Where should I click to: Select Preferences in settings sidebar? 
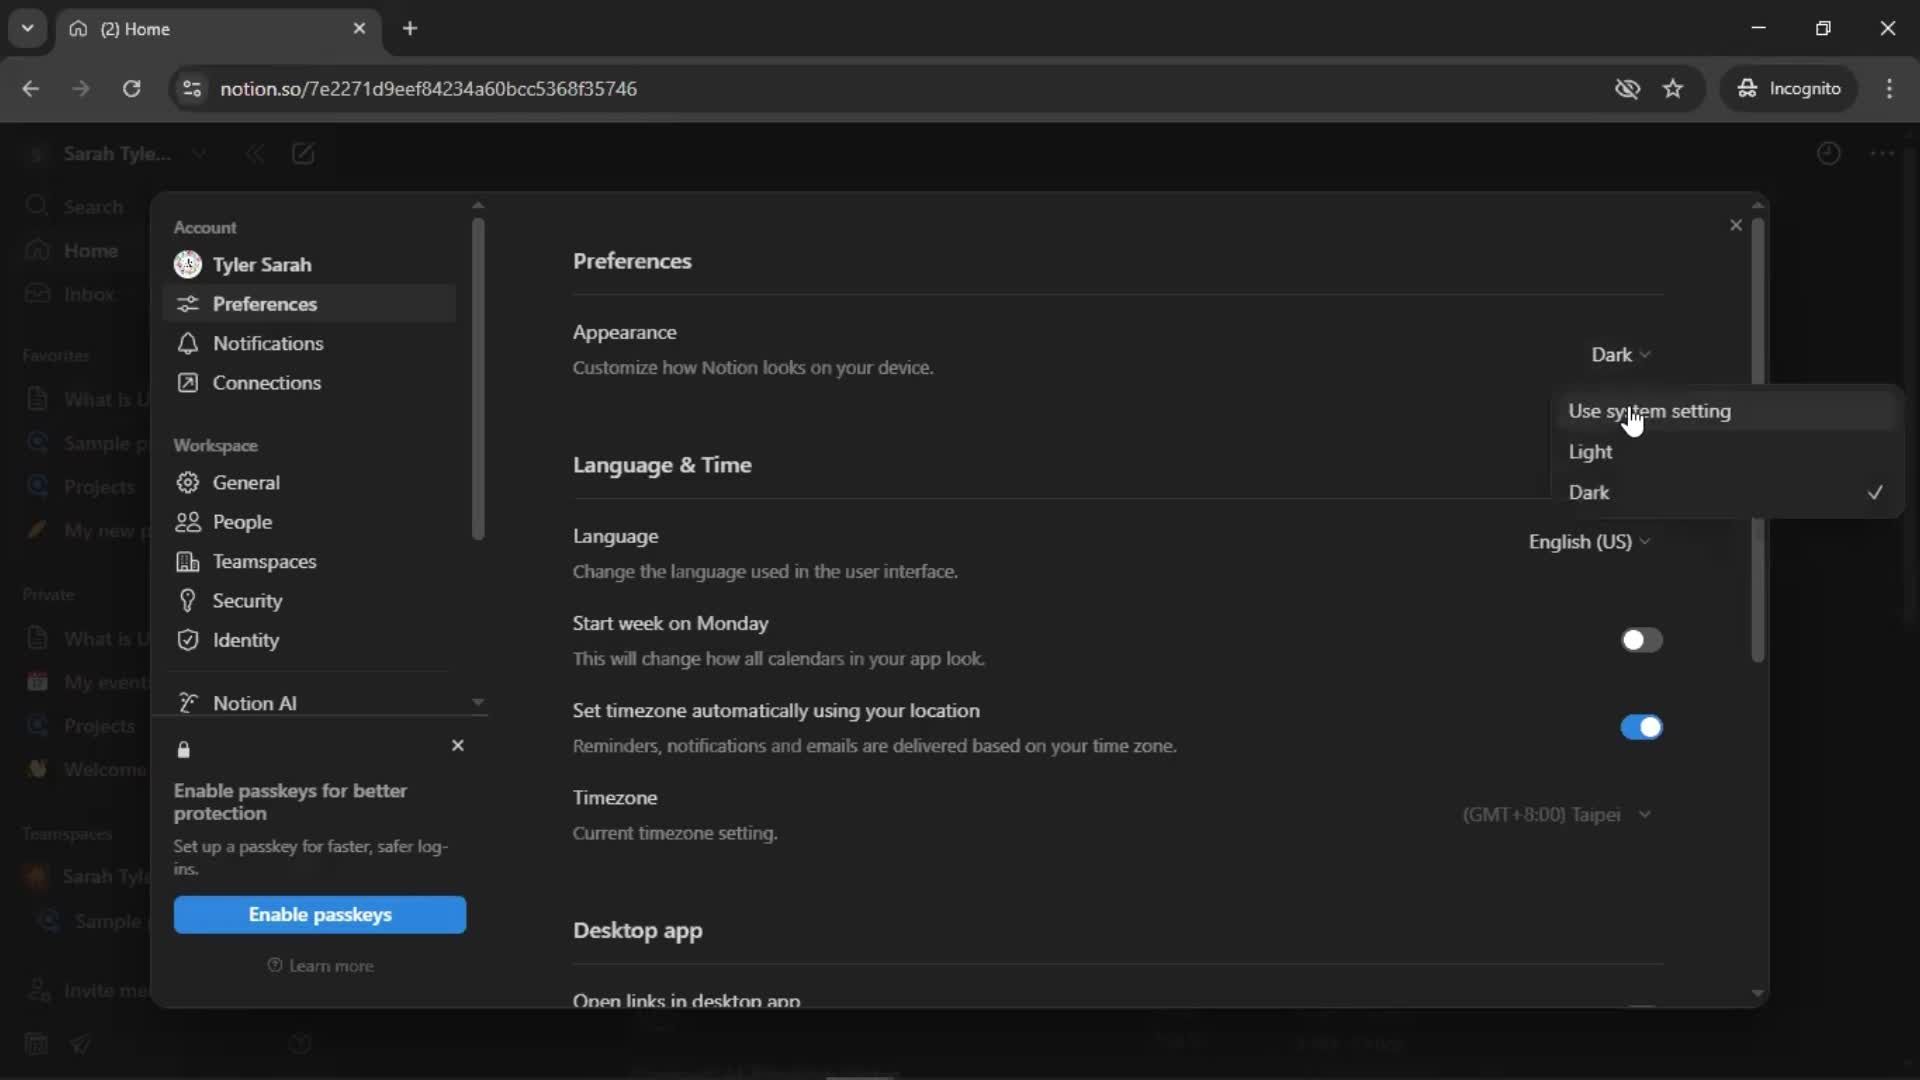(x=309, y=304)
